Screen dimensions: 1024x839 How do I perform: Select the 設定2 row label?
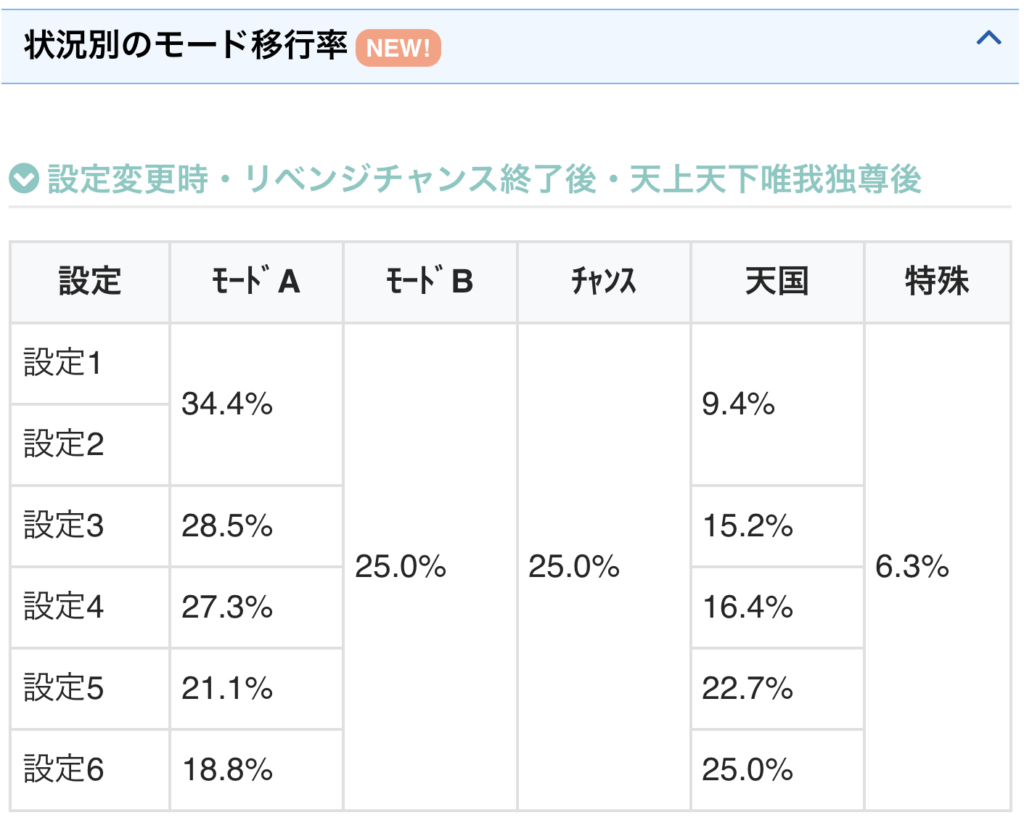64,444
